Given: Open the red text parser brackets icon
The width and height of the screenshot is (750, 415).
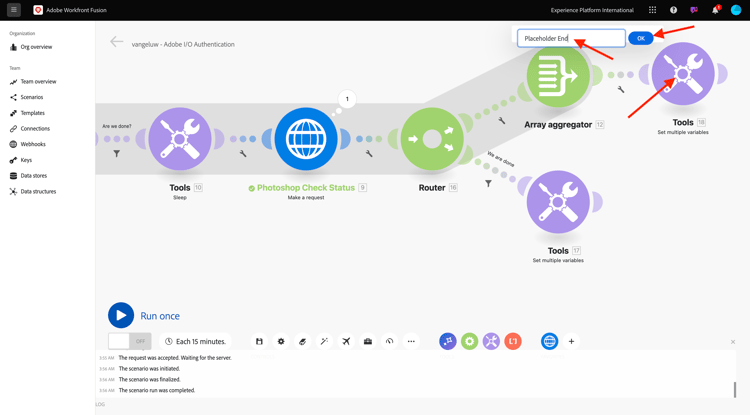Looking at the screenshot, I should pyautogui.click(x=513, y=341).
